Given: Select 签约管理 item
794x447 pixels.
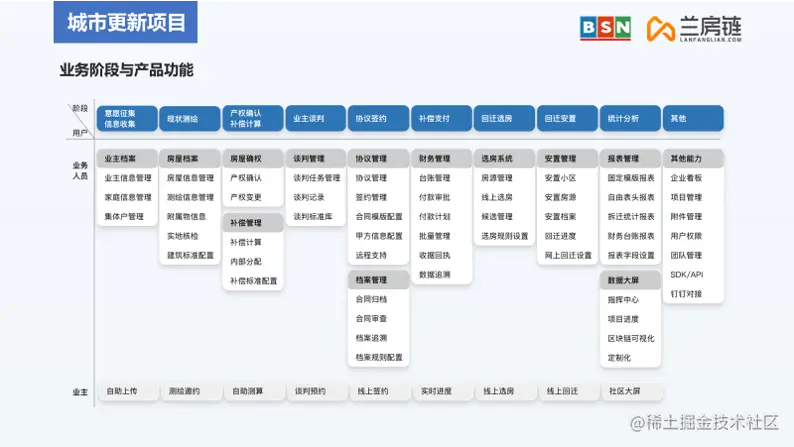Looking at the screenshot, I should pos(371,197).
